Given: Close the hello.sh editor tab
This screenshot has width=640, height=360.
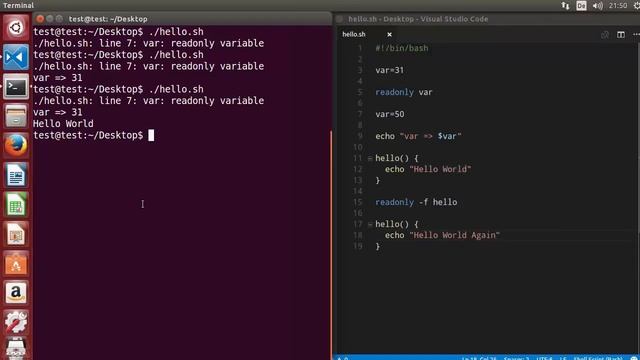Looking at the screenshot, I should 389,35.
